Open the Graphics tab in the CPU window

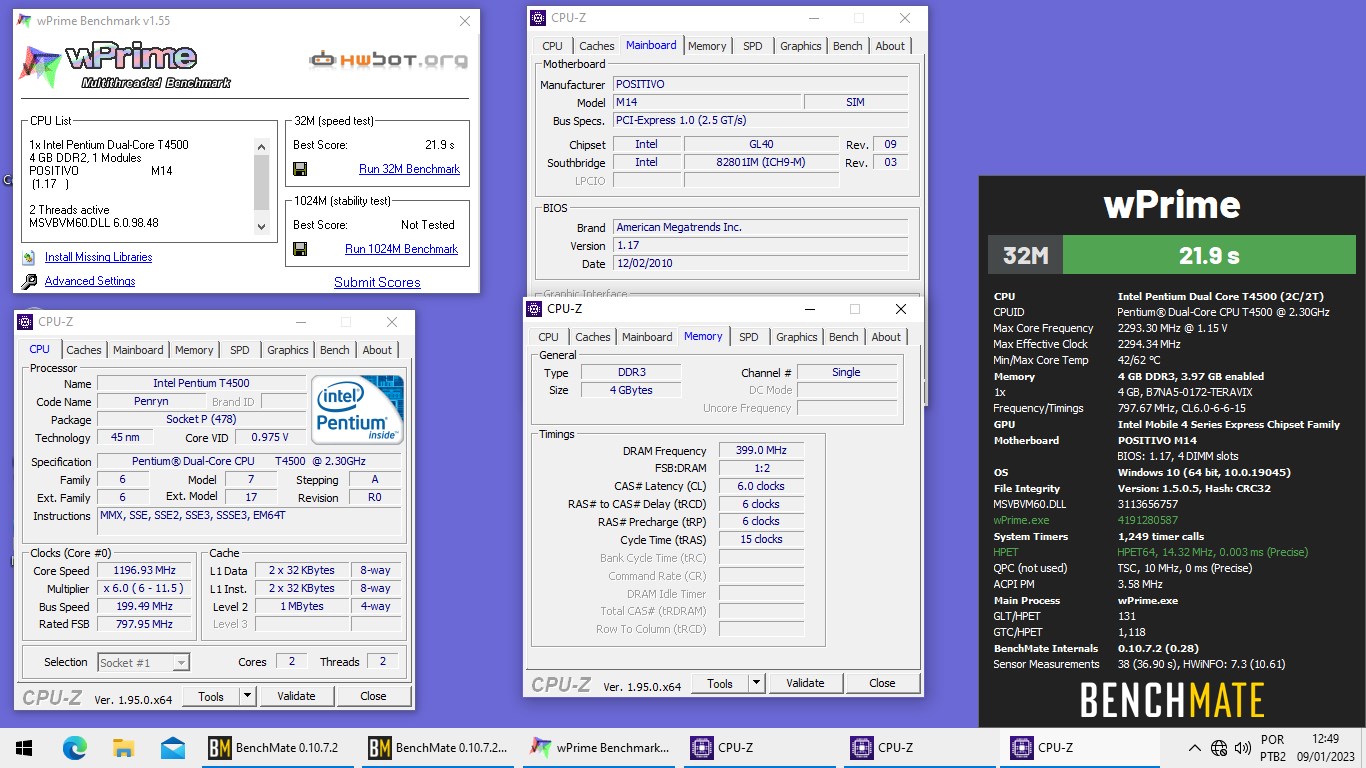click(288, 350)
